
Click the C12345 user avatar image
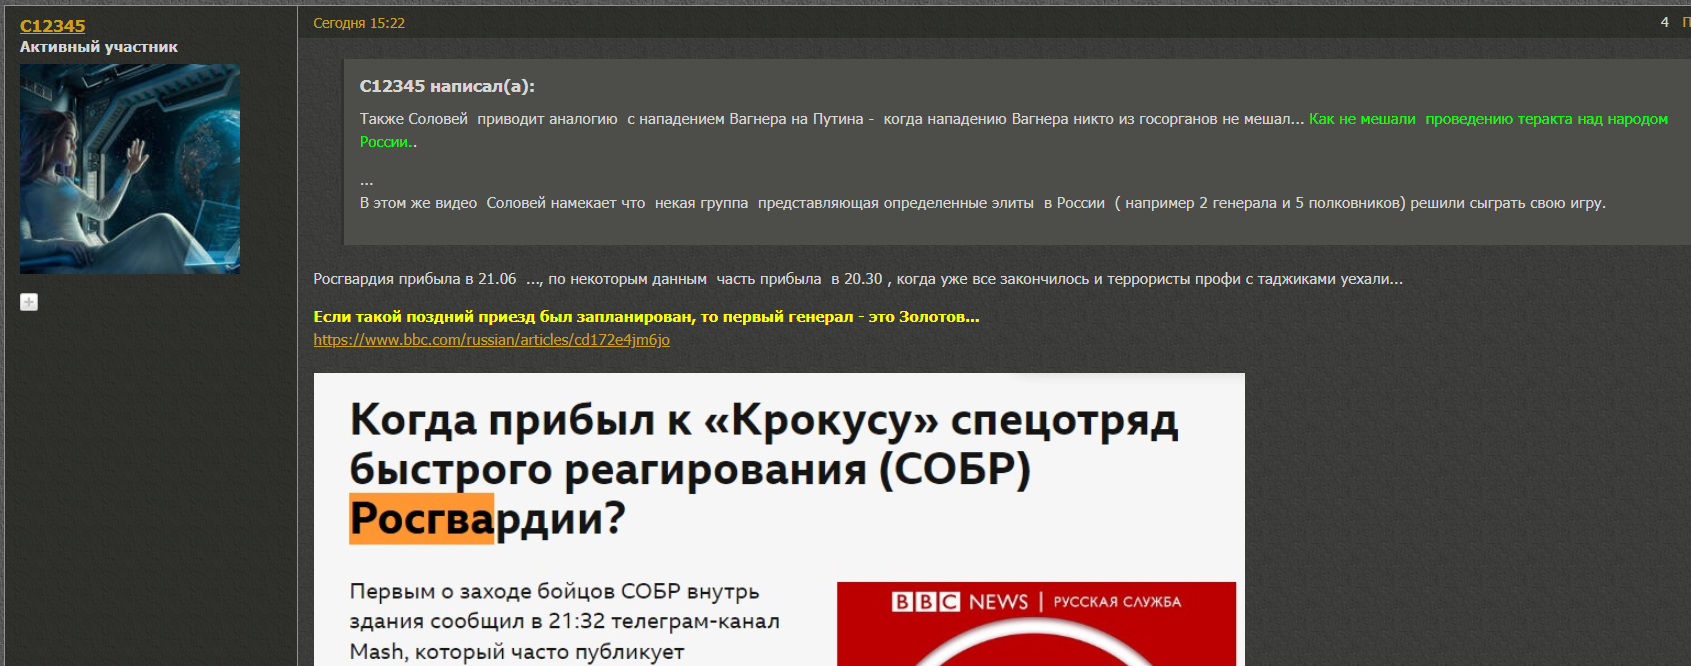point(130,169)
